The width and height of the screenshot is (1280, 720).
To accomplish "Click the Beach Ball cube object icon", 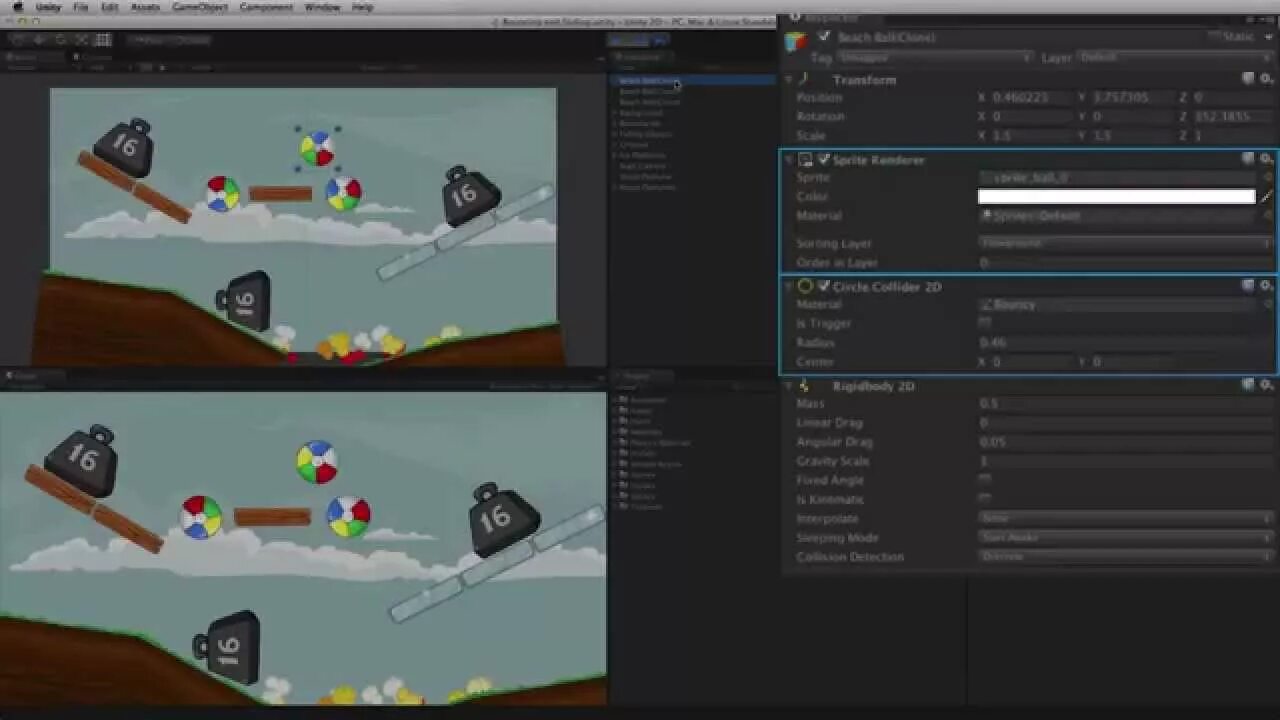I will [x=796, y=41].
